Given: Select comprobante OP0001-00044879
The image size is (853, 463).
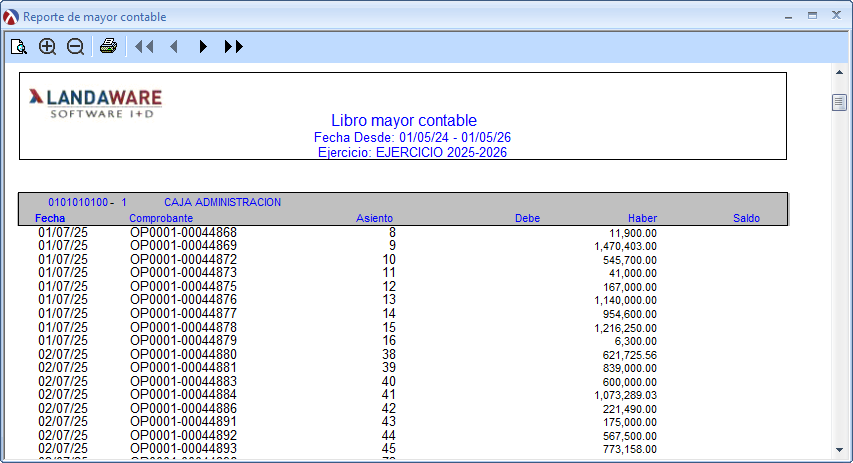Looking at the screenshot, I should pos(183,341).
